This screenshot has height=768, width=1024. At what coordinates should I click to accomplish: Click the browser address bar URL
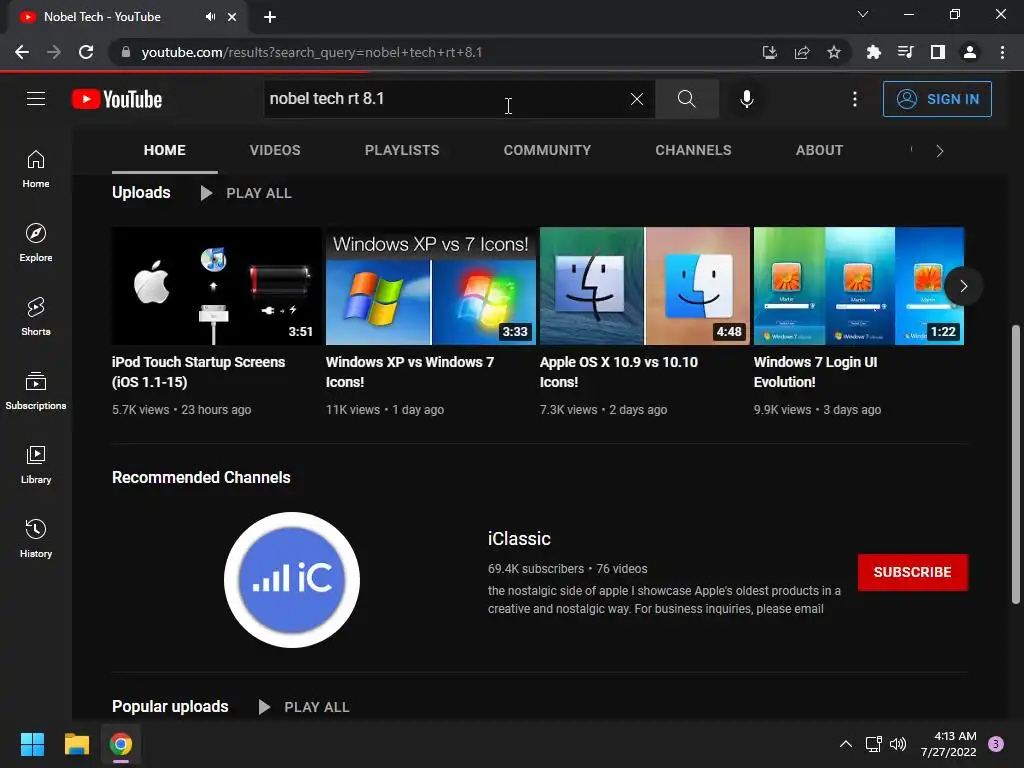tap(312, 52)
